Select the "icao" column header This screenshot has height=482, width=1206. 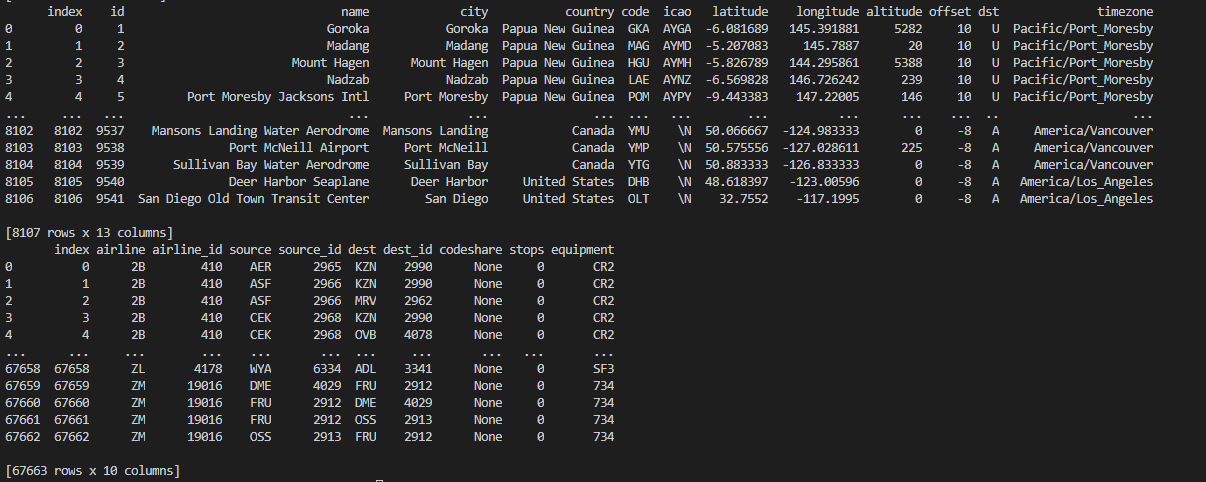(x=677, y=11)
